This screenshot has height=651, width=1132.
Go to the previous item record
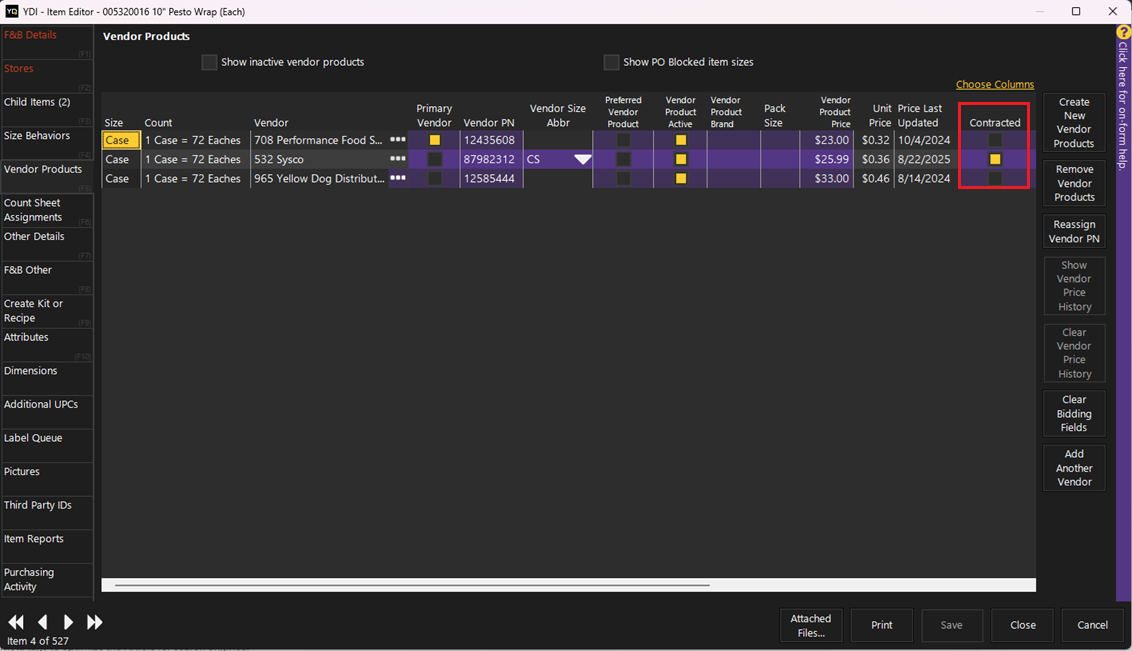[42, 622]
